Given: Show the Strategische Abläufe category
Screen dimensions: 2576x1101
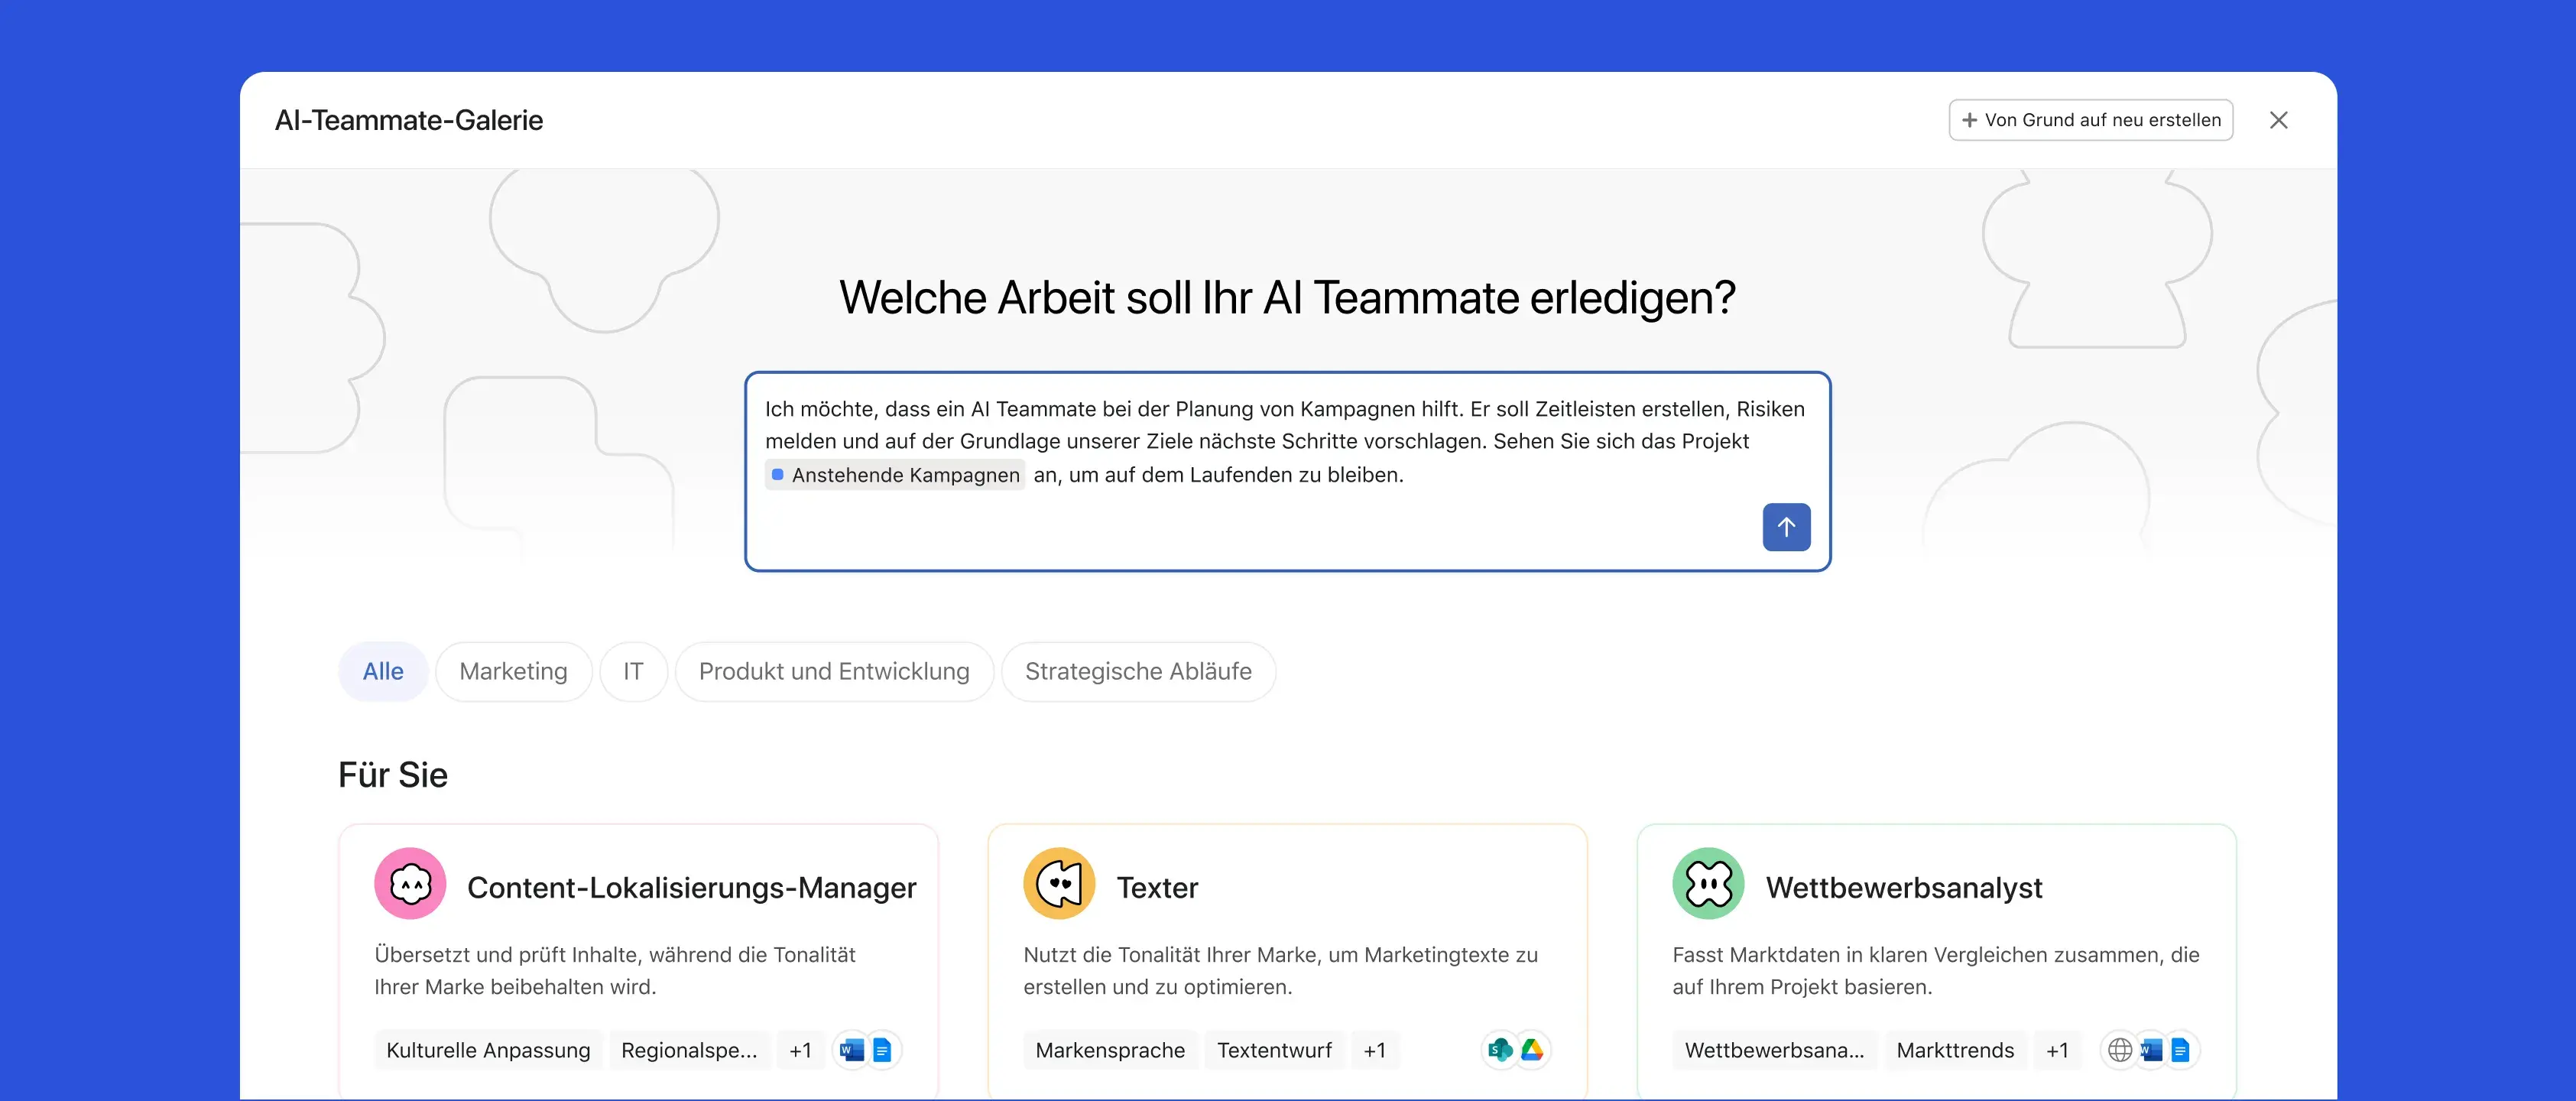Looking at the screenshot, I should 1138,671.
